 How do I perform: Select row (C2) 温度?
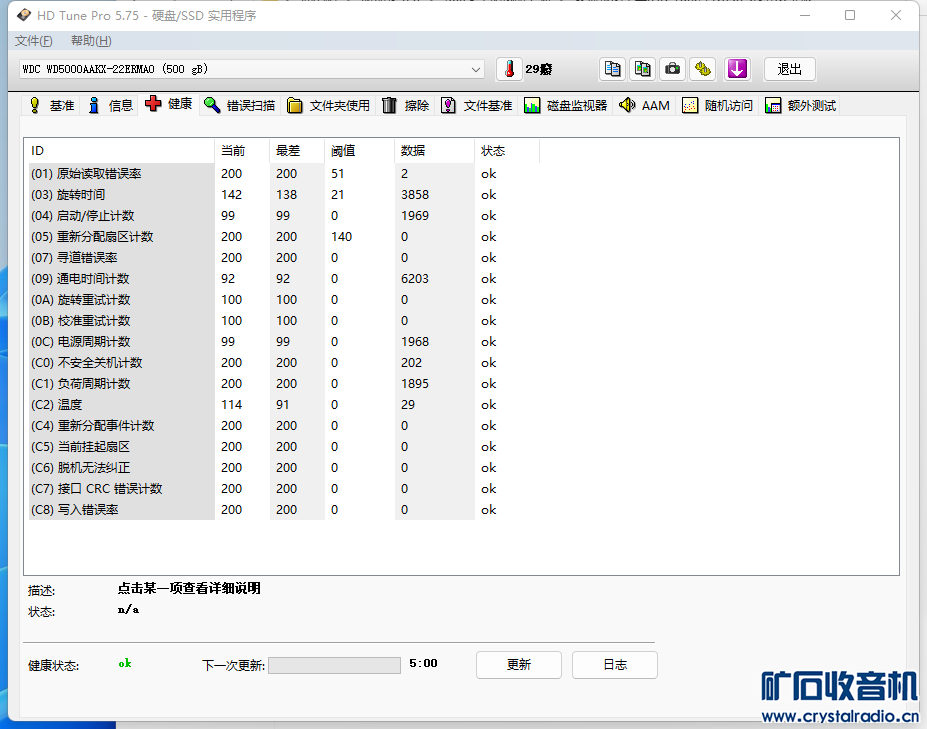[284, 404]
